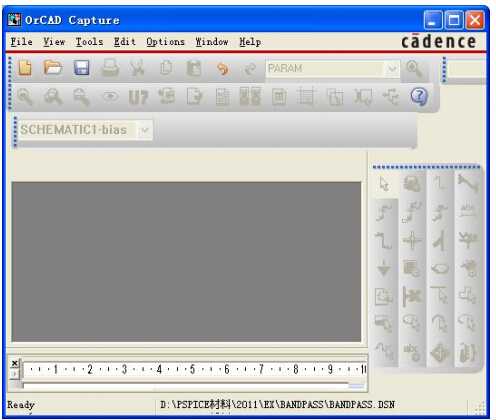Screen dimensions: 496x420
Task: Click the BANDPASS.DSN file path in status bar
Action: [277, 405]
